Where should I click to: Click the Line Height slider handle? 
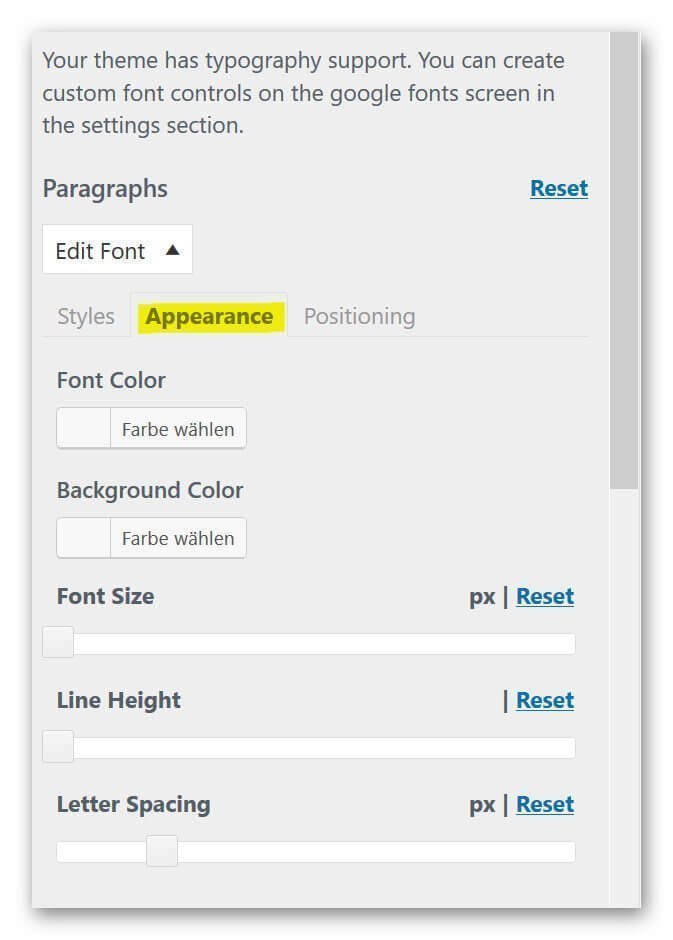point(58,746)
